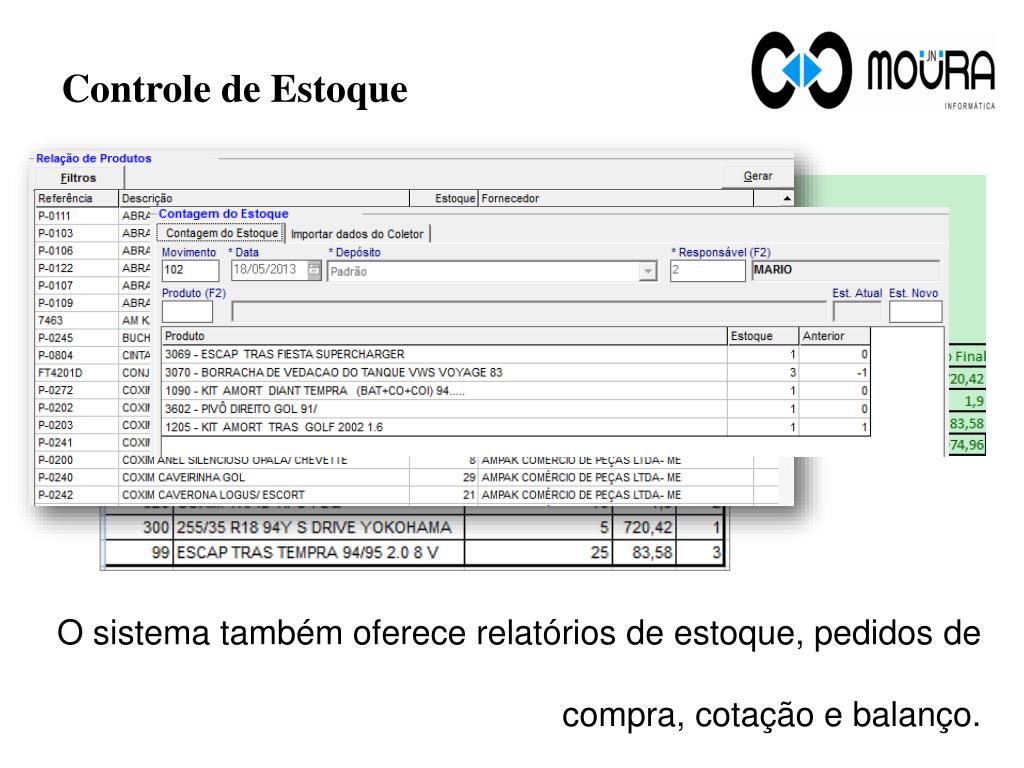Open the Filtros button in Relação de Produtos
Screen dimensions: 1024x768
coord(78,178)
